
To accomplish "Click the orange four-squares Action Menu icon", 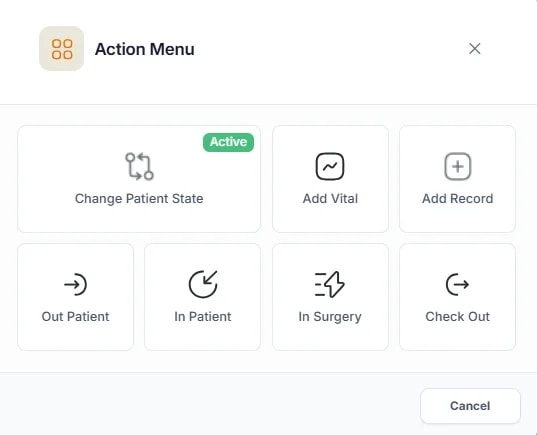I will (x=62, y=49).
